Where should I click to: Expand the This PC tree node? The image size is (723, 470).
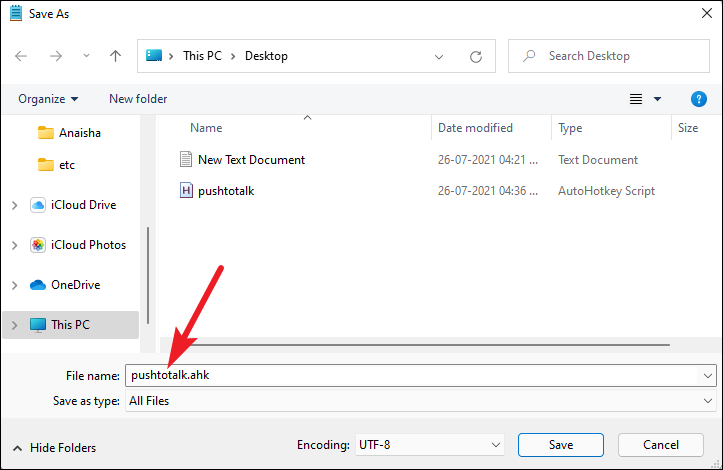pyautogui.click(x=14, y=325)
